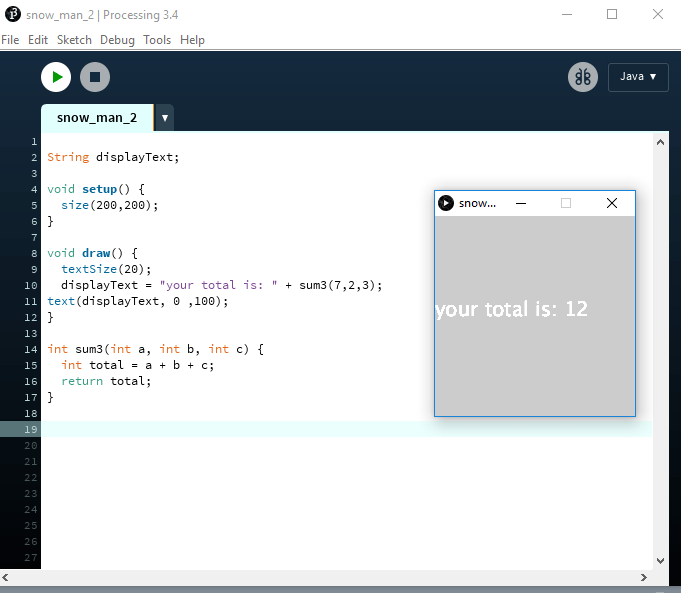Run the sketch with the play button
681x593 pixels.
click(56, 77)
